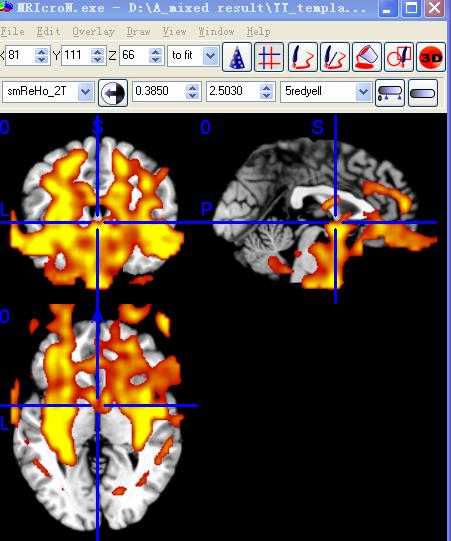The height and width of the screenshot is (541, 451).
Task: Open the Overlay menu
Action: click(94, 32)
